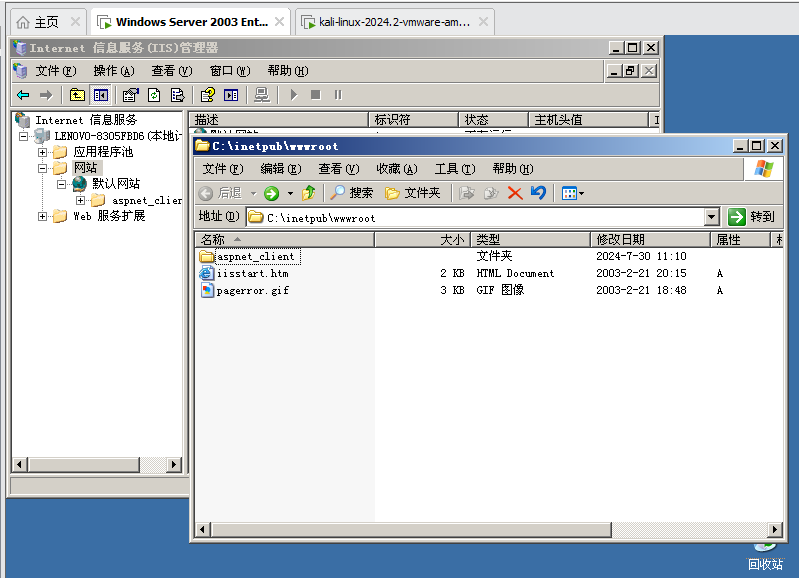
Task: Select the aspnet_client folder in Explorer
Action: click(256, 256)
